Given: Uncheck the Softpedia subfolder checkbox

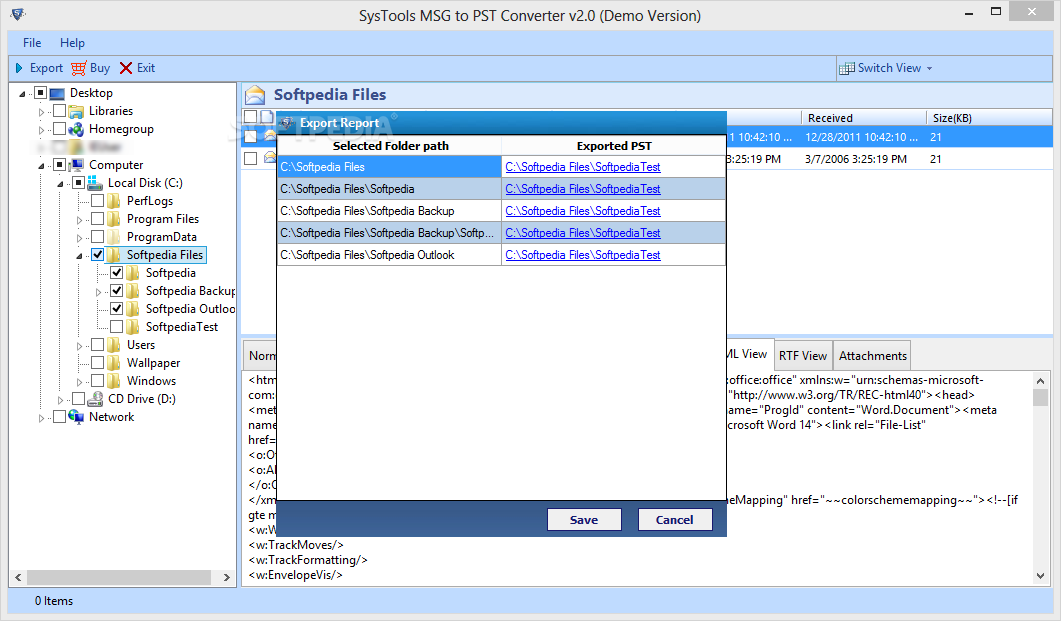Looking at the screenshot, I should 116,273.
